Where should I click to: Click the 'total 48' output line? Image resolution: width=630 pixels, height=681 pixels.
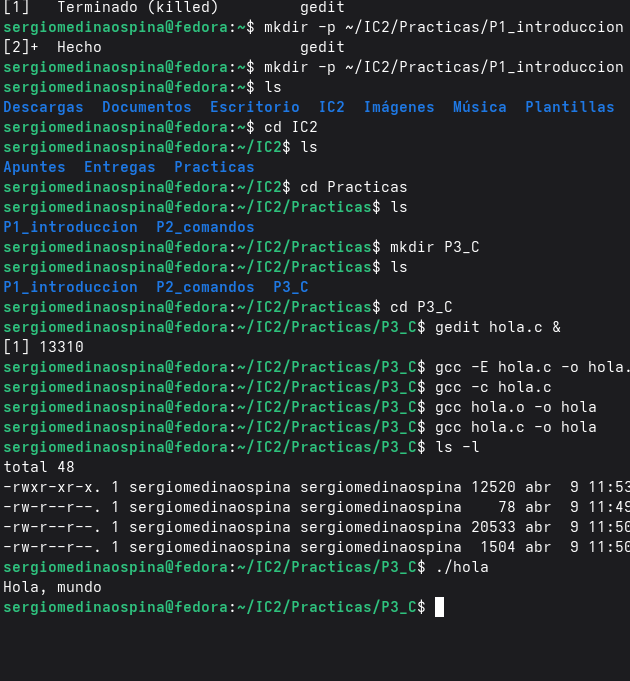[38, 467]
